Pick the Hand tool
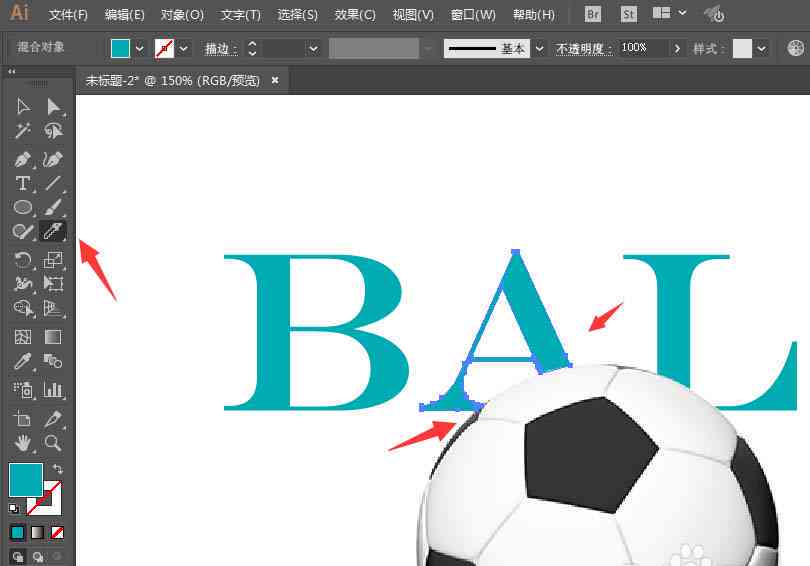Image resolution: width=810 pixels, height=566 pixels. click(23, 443)
